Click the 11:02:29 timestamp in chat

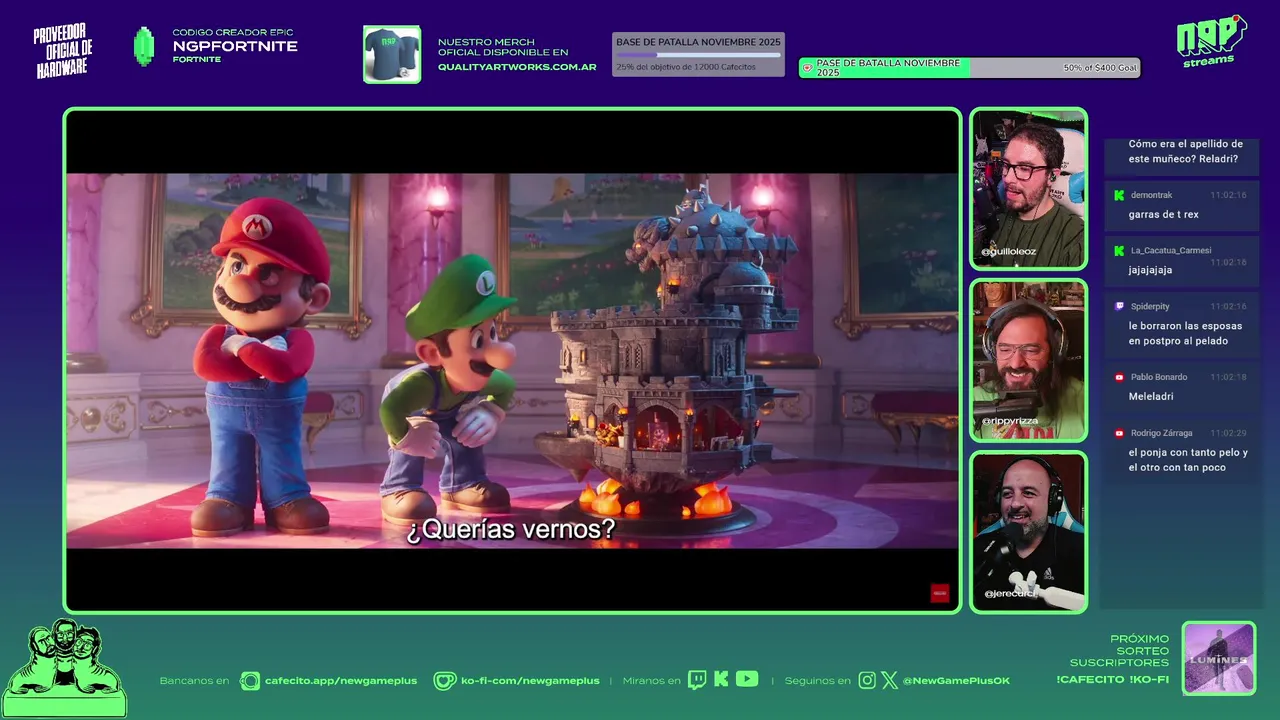(1228, 433)
